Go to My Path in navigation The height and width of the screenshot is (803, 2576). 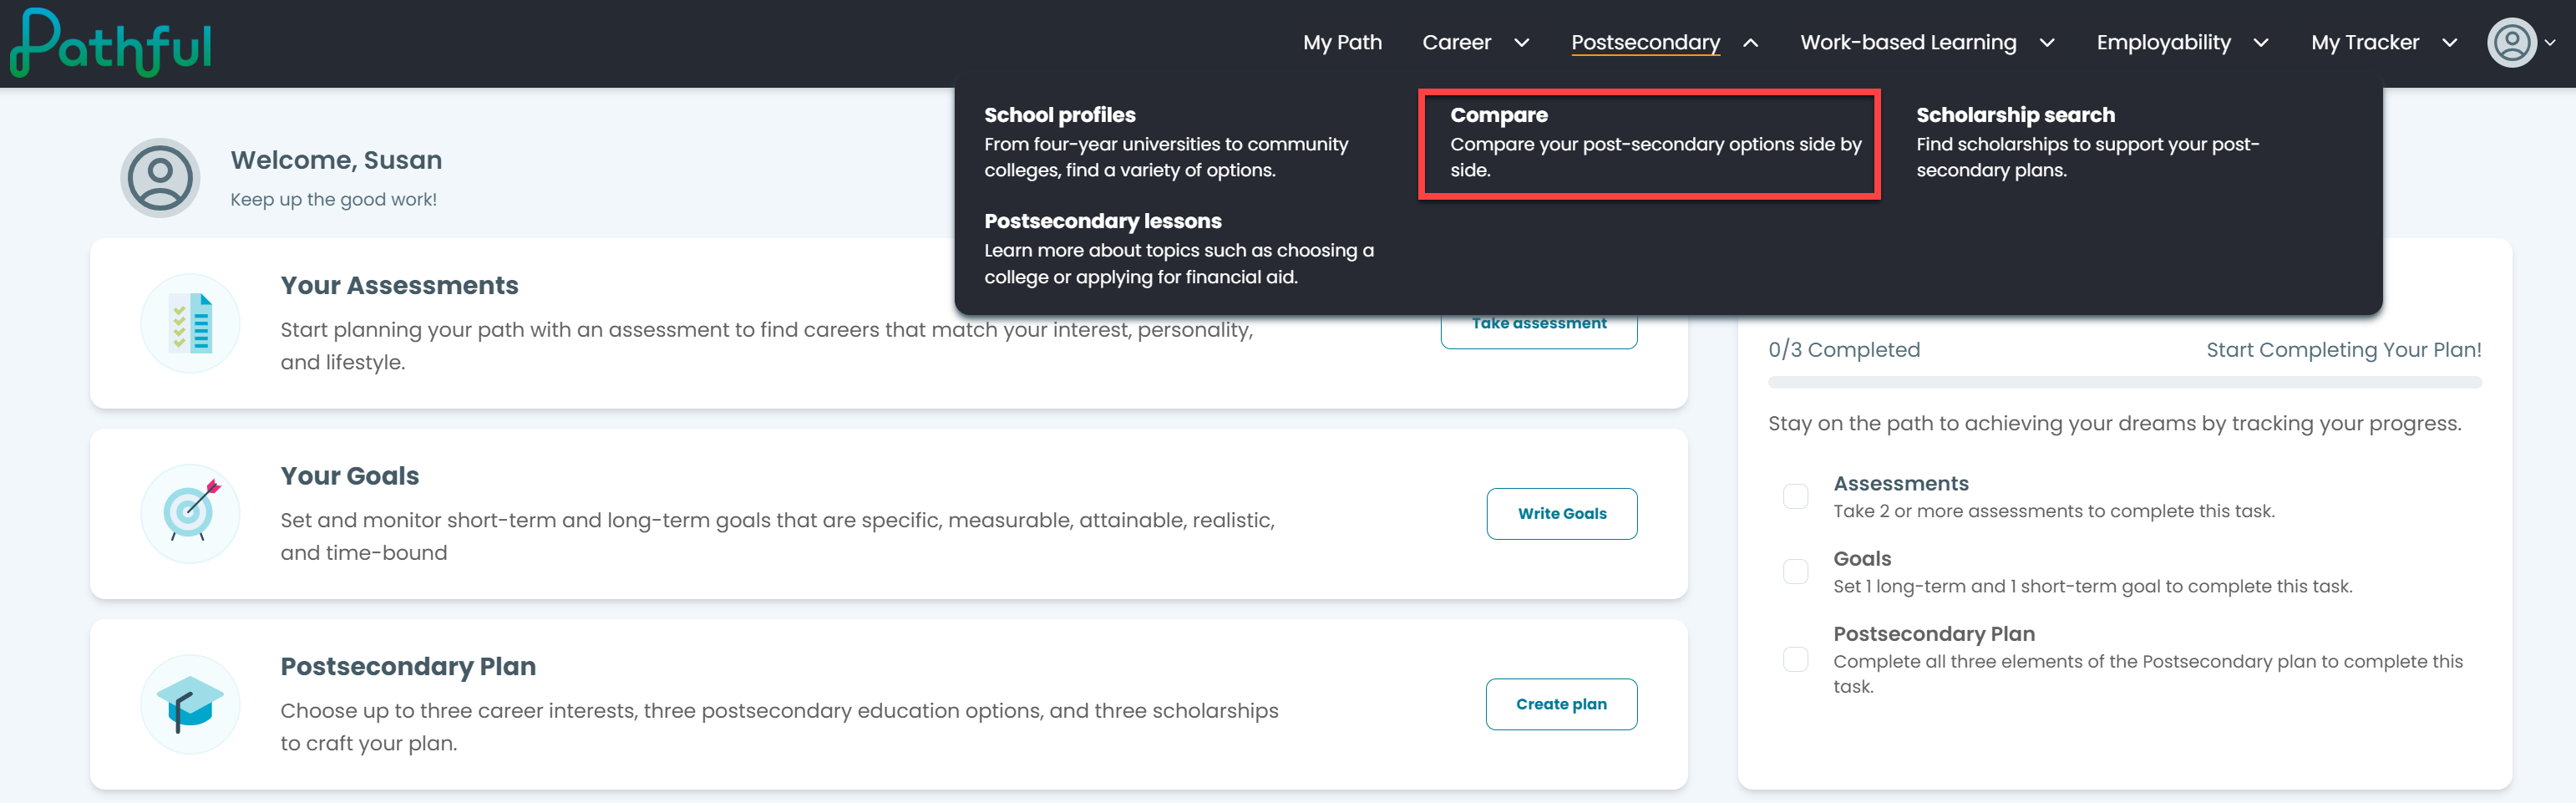1342,43
